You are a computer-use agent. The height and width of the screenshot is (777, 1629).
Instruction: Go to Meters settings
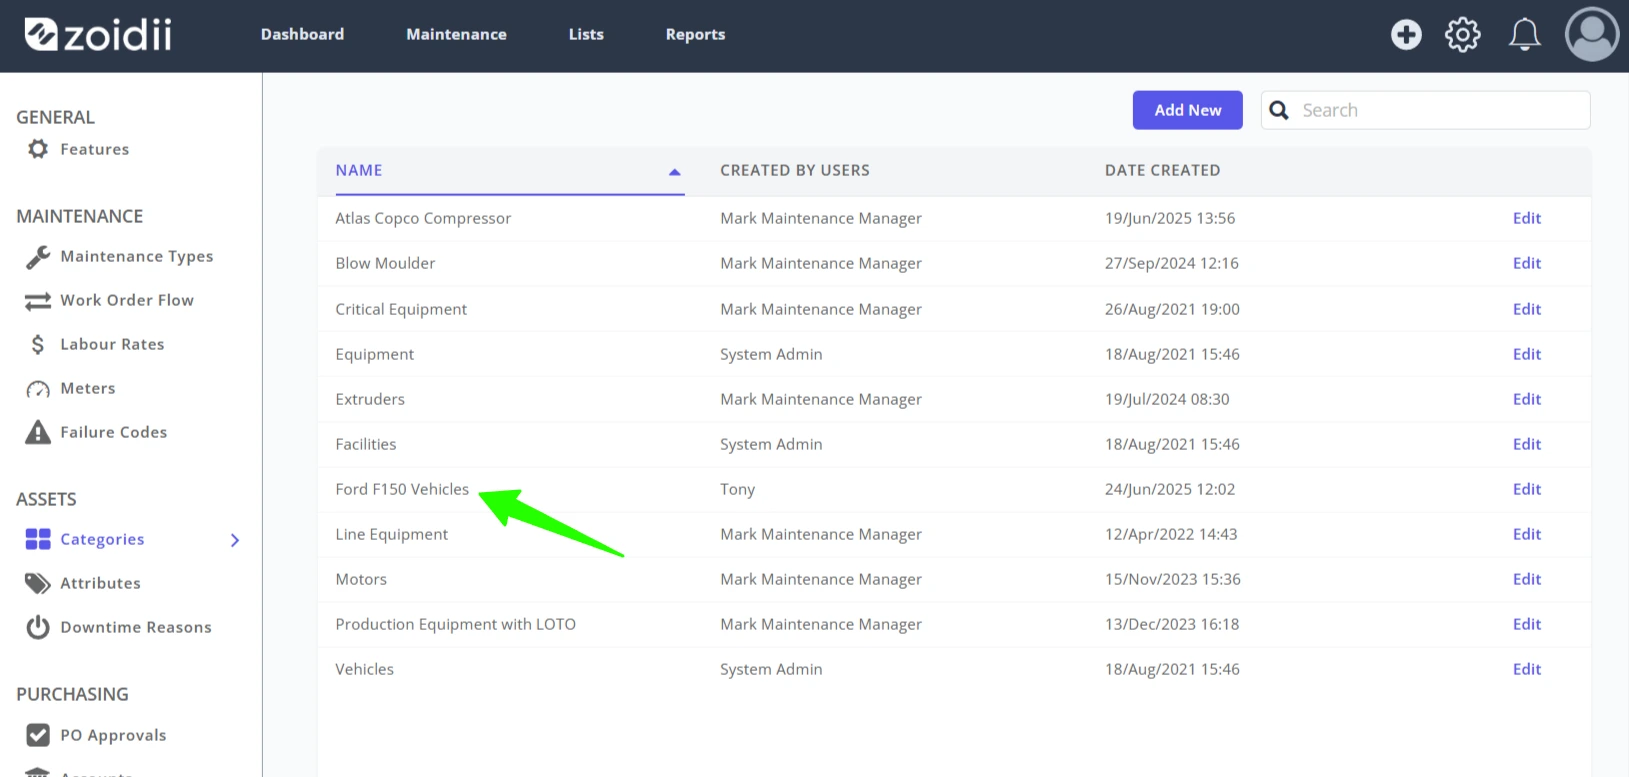pyautogui.click(x=88, y=388)
